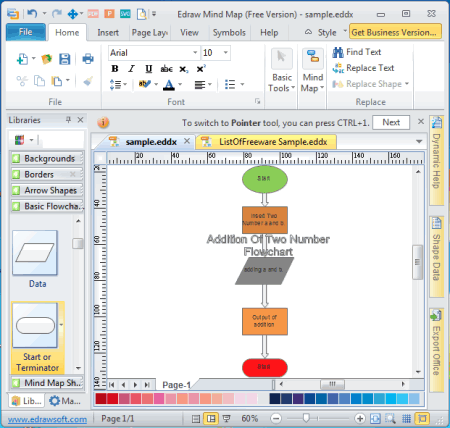The width and height of the screenshot is (450, 428).
Task: Pick the dark red color swatch
Action: pyautogui.click(x=101, y=399)
